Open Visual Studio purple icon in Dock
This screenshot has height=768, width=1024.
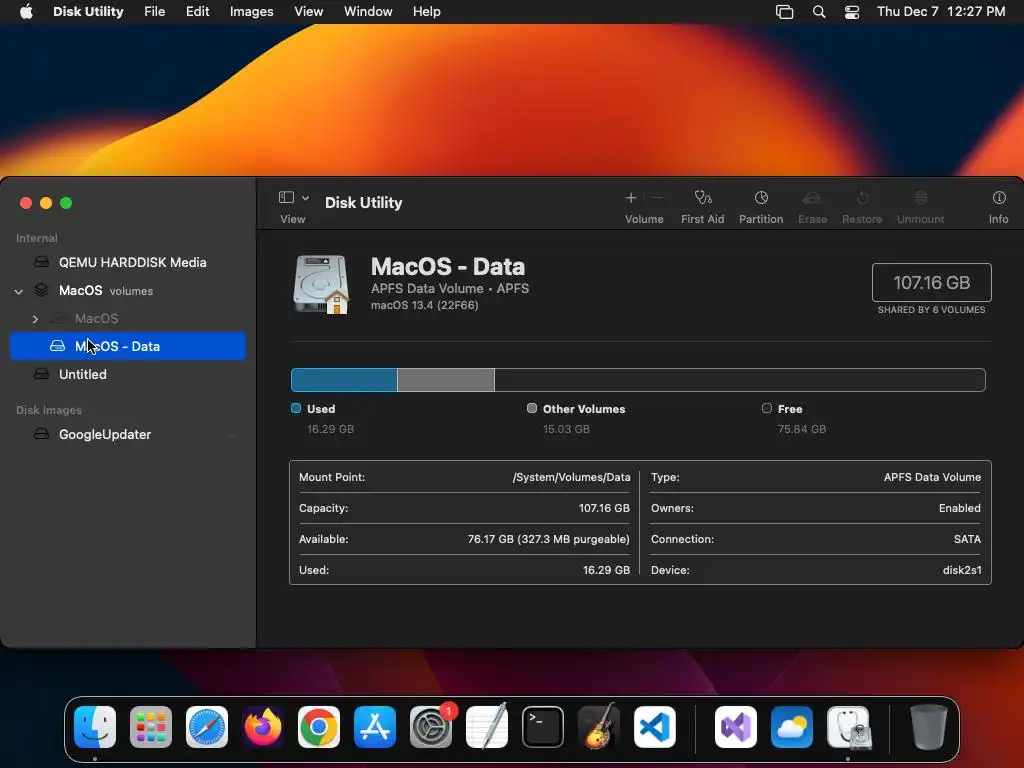coord(736,727)
